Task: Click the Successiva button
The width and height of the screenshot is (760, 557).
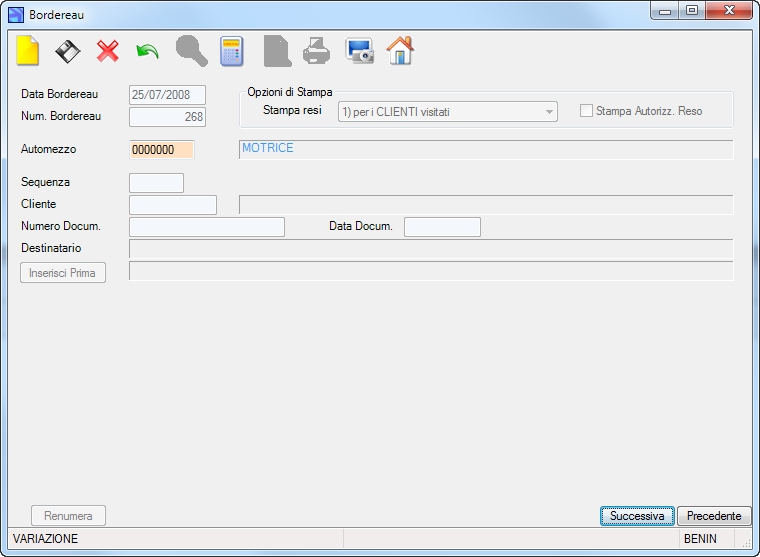Action: click(x=637, y=516)
